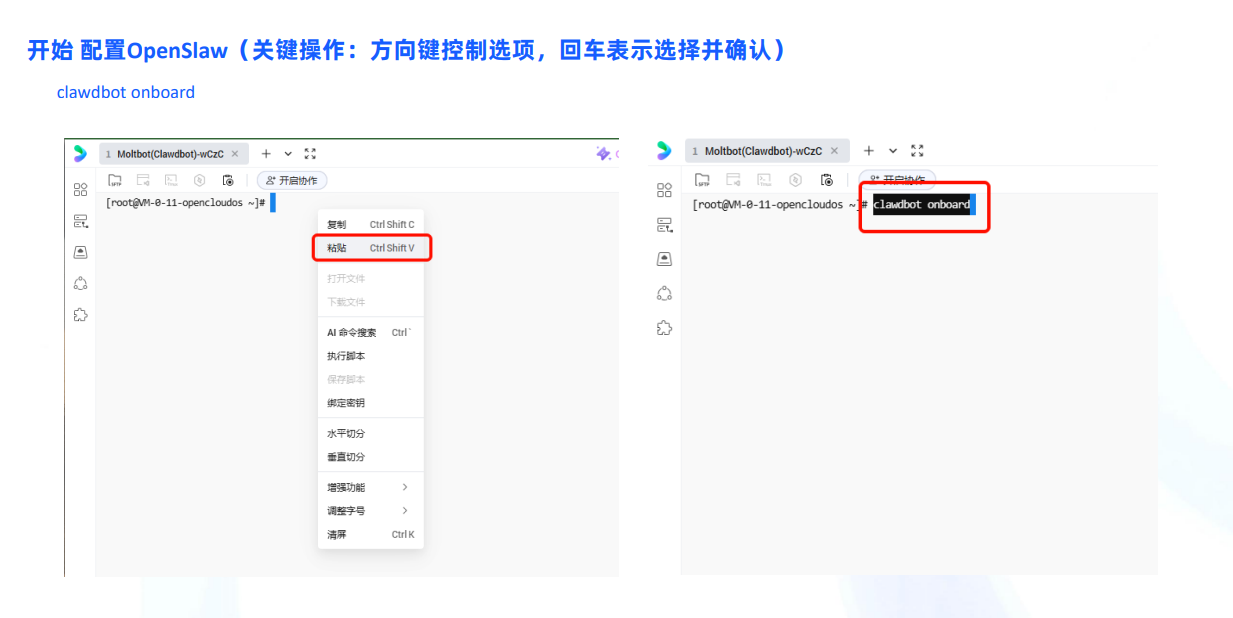Toggle fullscreen icon in the clawdbot onboard screenshot

[917, 151]
